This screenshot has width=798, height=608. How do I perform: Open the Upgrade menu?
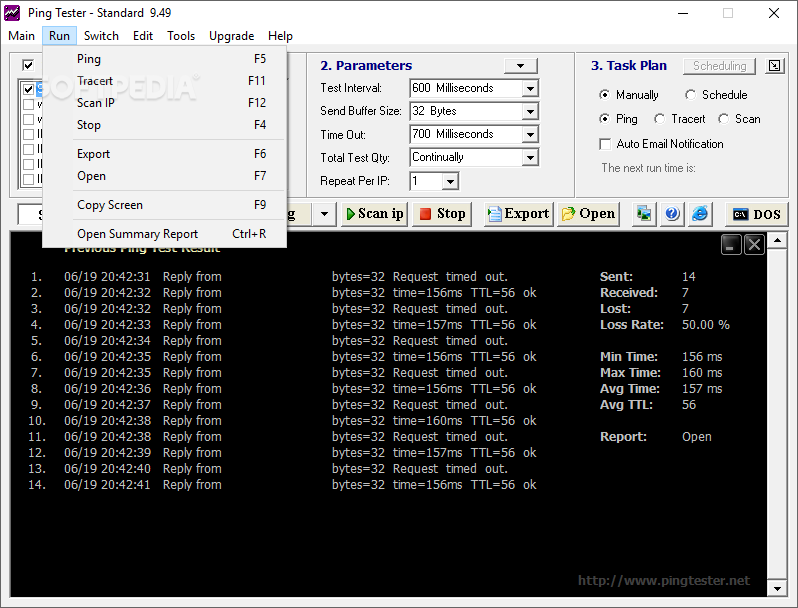[232, 36]
